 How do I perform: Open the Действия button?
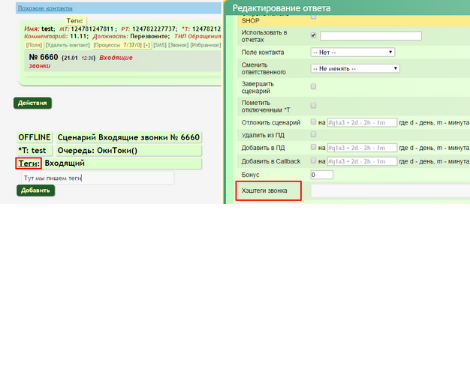tap(32, 103)
